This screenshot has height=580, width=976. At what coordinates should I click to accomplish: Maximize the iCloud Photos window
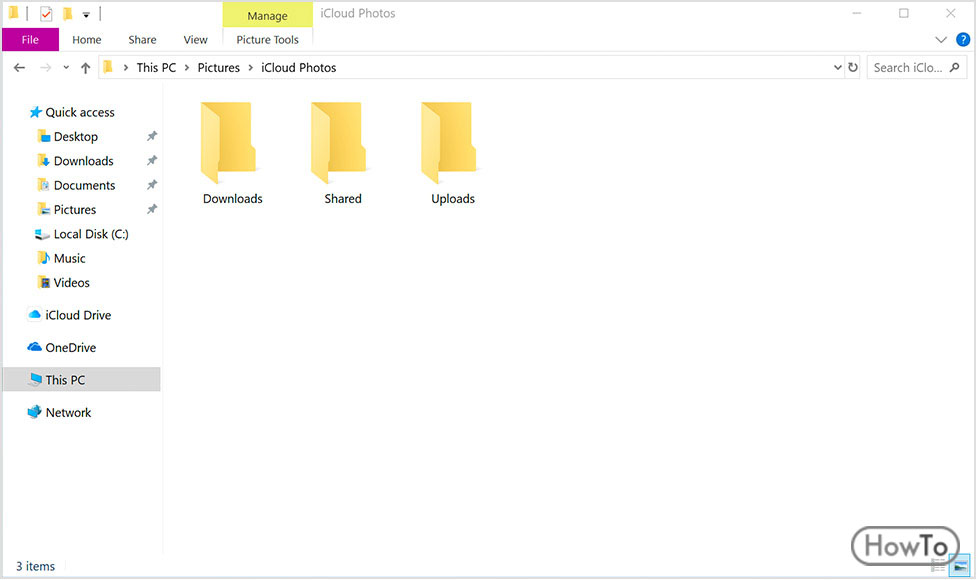point(904,13)
